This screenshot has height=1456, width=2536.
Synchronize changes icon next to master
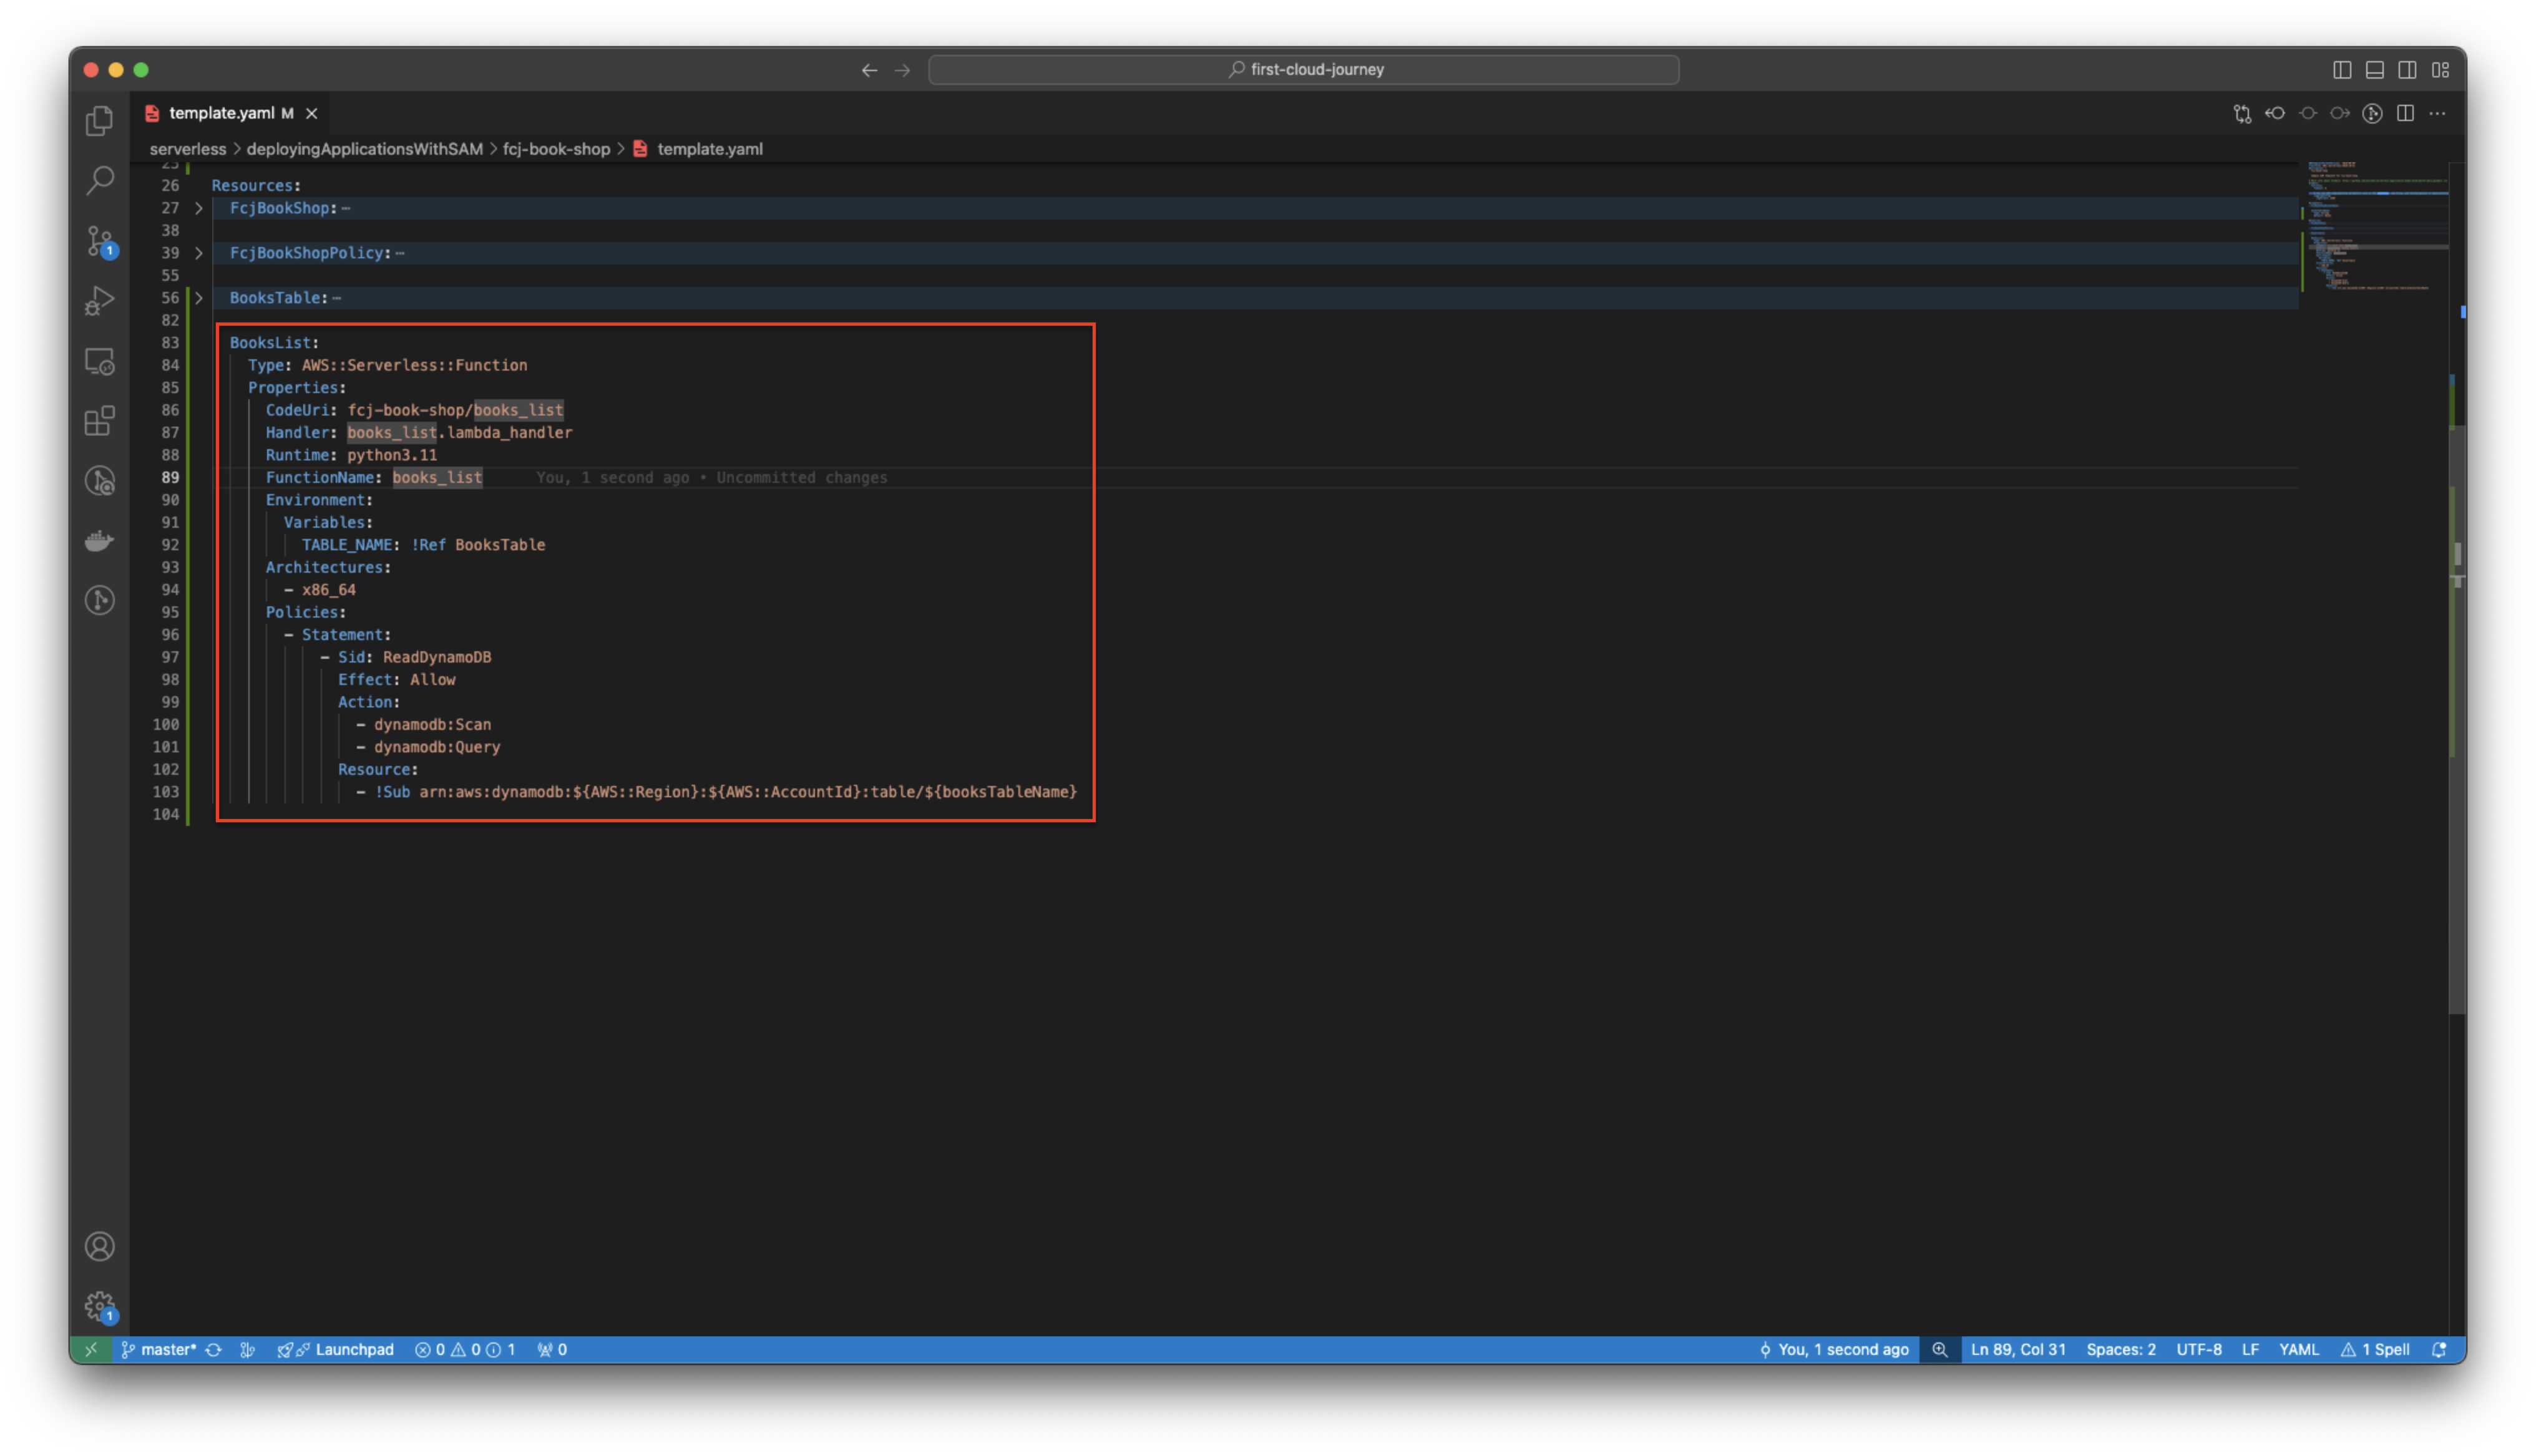pos(213,1350)
